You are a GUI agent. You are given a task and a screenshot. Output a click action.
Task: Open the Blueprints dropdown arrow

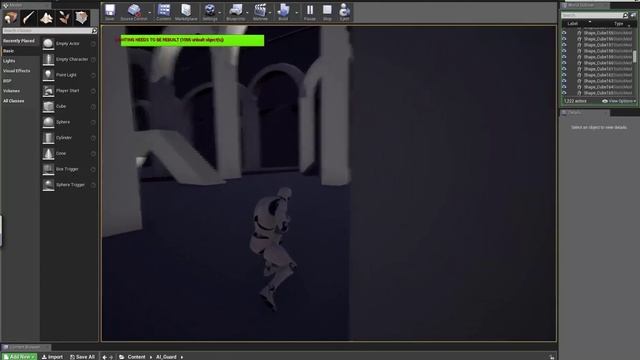247,13
